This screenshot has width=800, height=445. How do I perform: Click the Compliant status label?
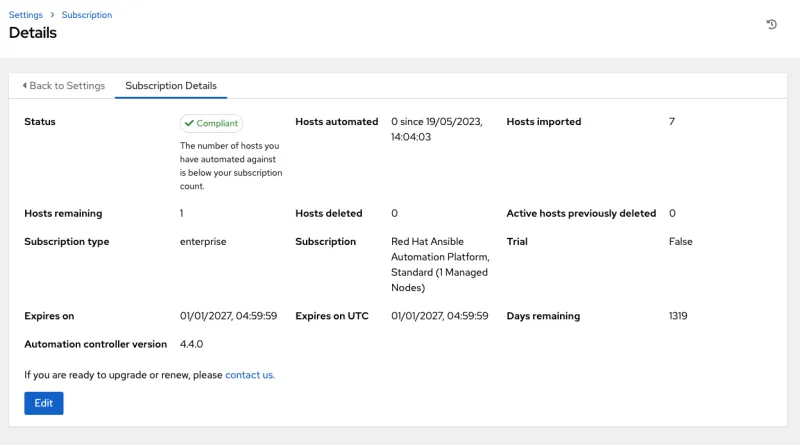click(x=211, y=123)
